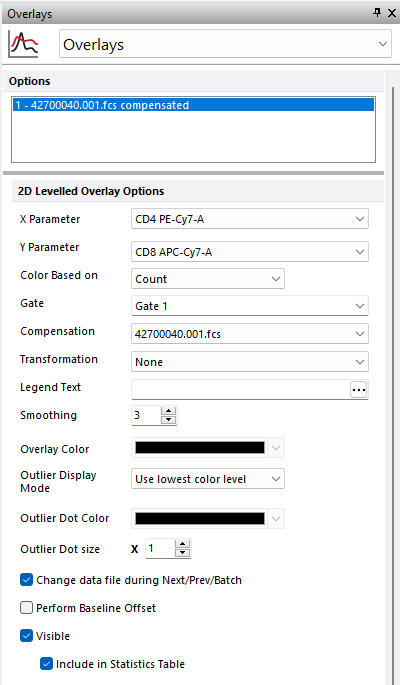This screenshot has height=685, width=400.
Task: Expand the Overlay Color dropdown arrow
Action: 276,447
